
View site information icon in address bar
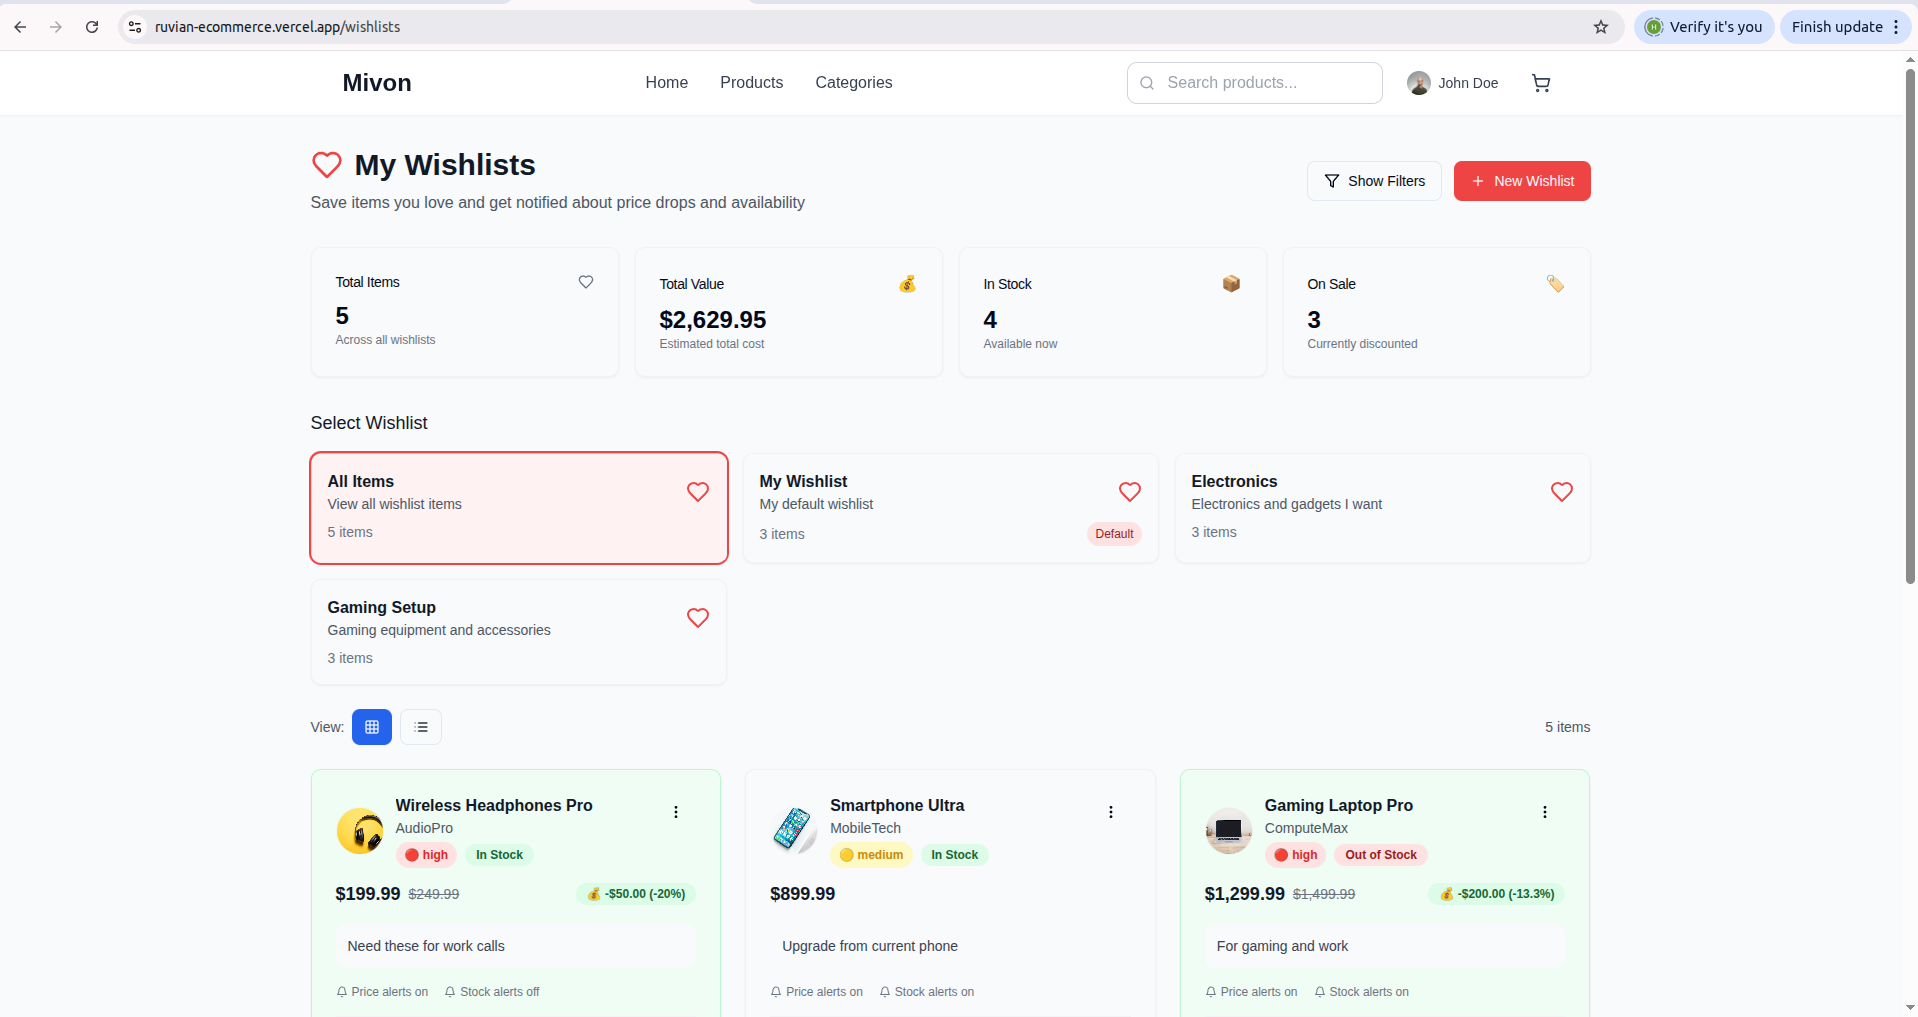135,27
